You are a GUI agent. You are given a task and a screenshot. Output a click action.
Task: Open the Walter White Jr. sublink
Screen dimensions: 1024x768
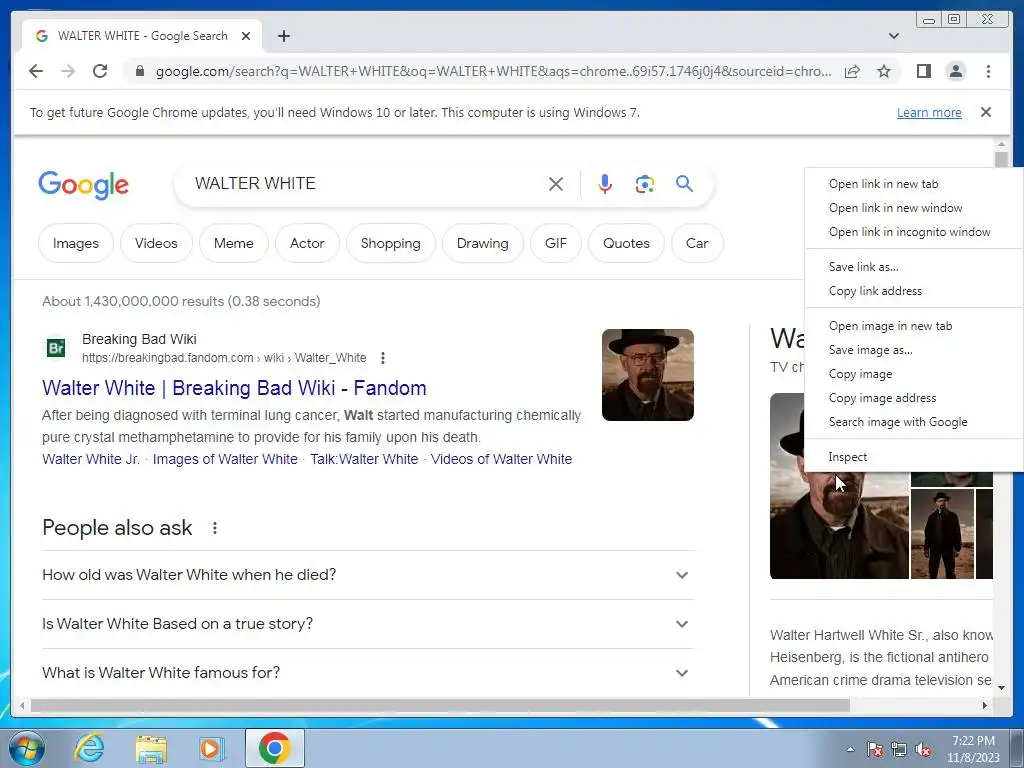coord(91,459)
